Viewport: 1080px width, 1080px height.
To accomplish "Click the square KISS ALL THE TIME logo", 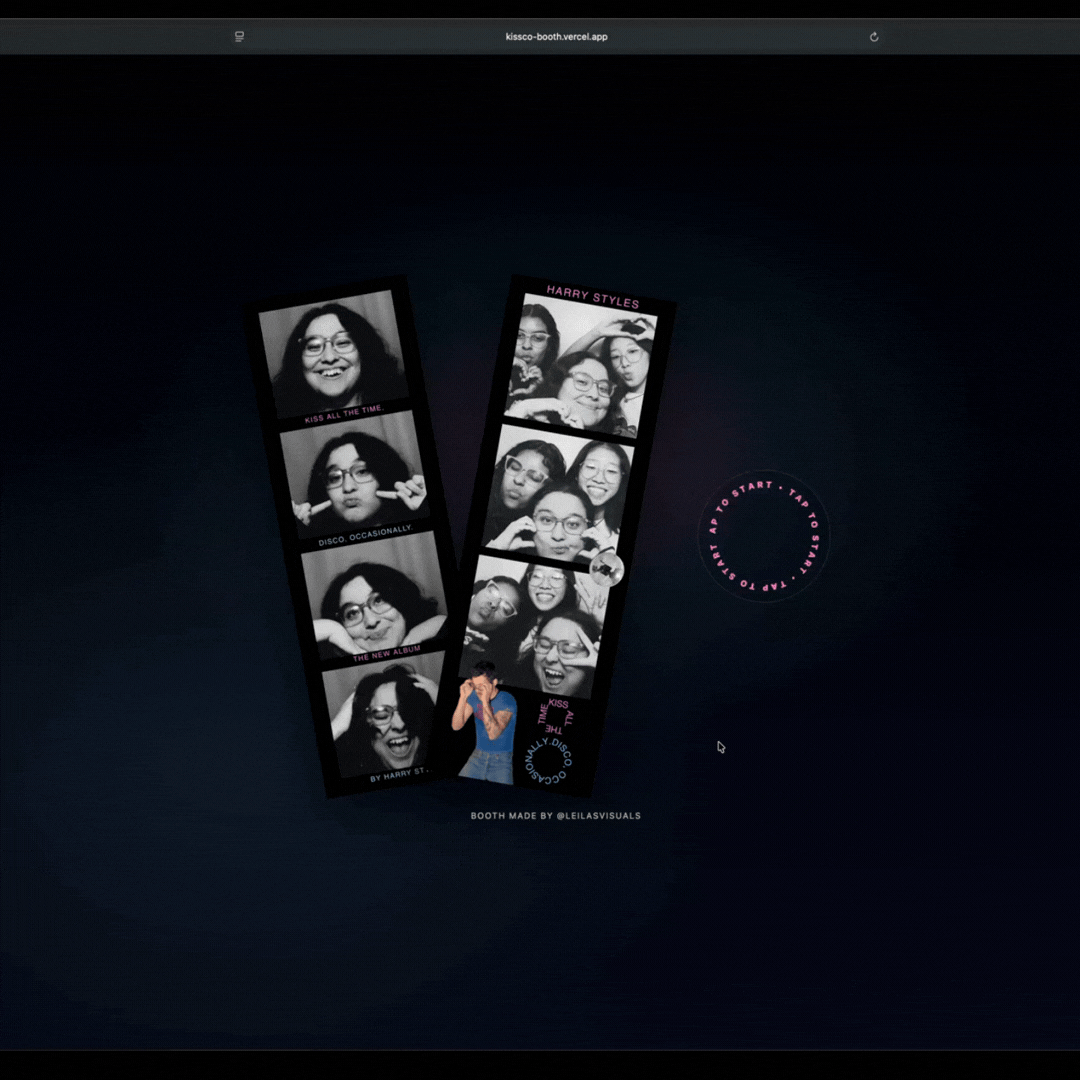I will [555, 716].
